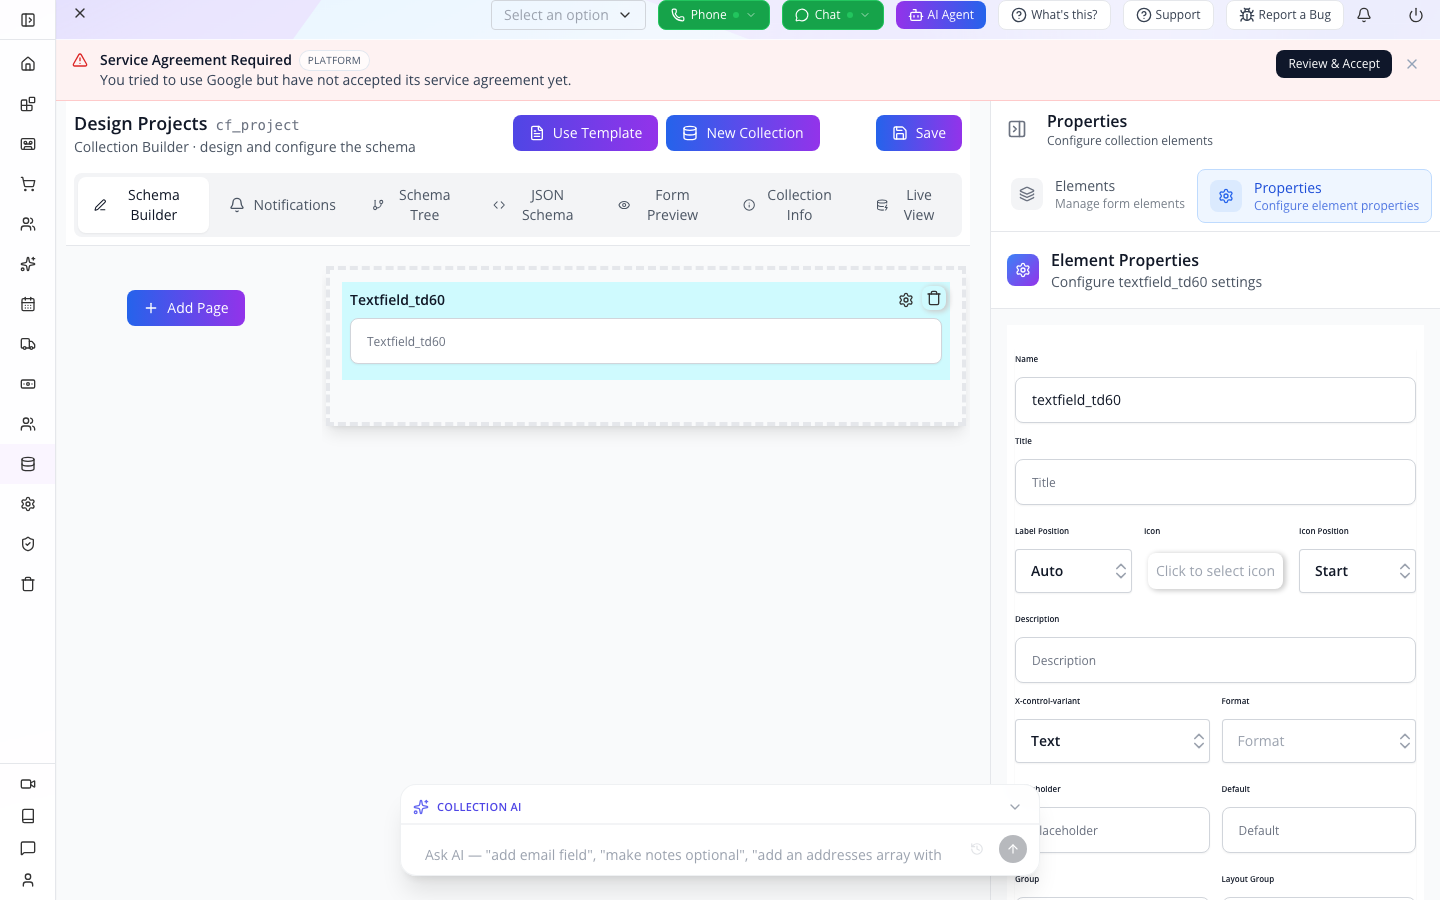
Task: Open the AI prompt history icon
Action: click(x=977, y=849)
